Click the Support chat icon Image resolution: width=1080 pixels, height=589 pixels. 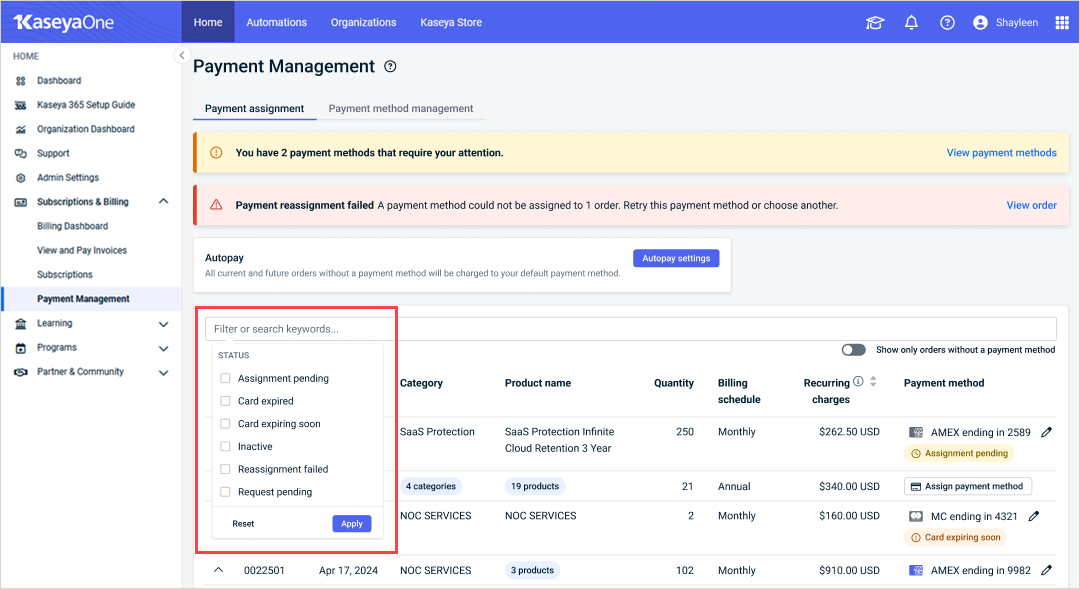(21, 153)
